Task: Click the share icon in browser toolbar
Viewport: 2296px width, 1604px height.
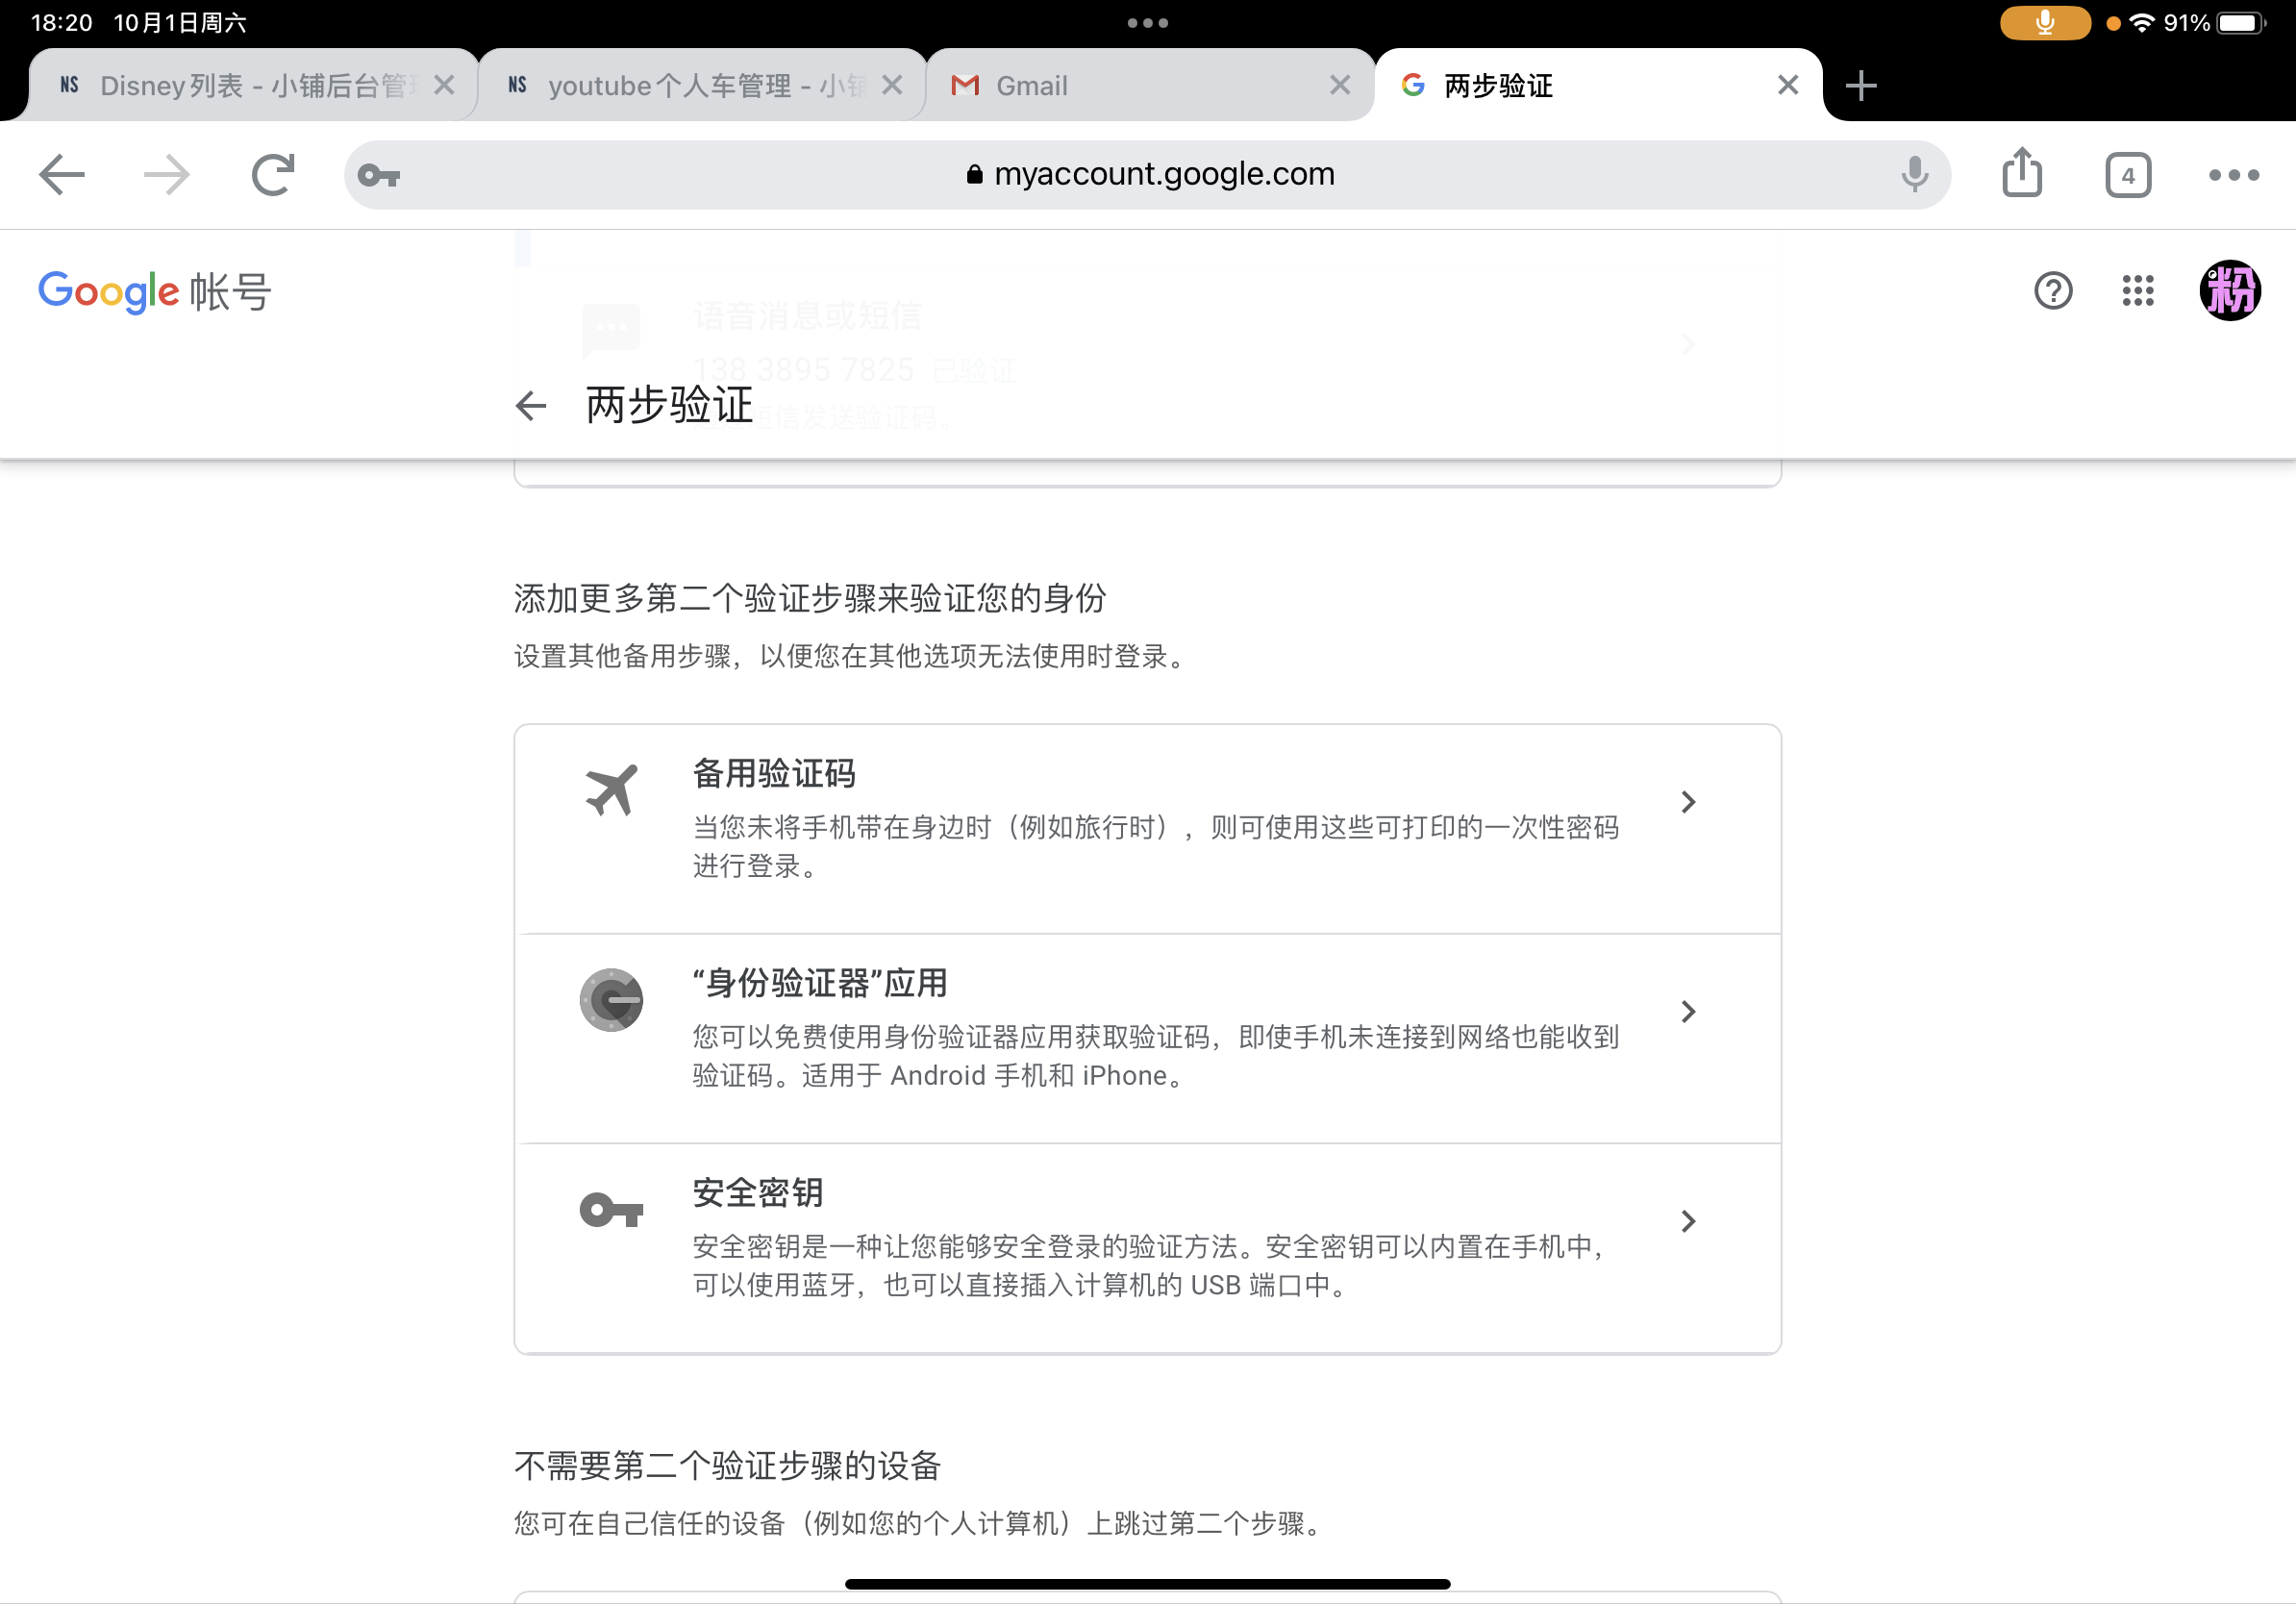Action: 2022,173
